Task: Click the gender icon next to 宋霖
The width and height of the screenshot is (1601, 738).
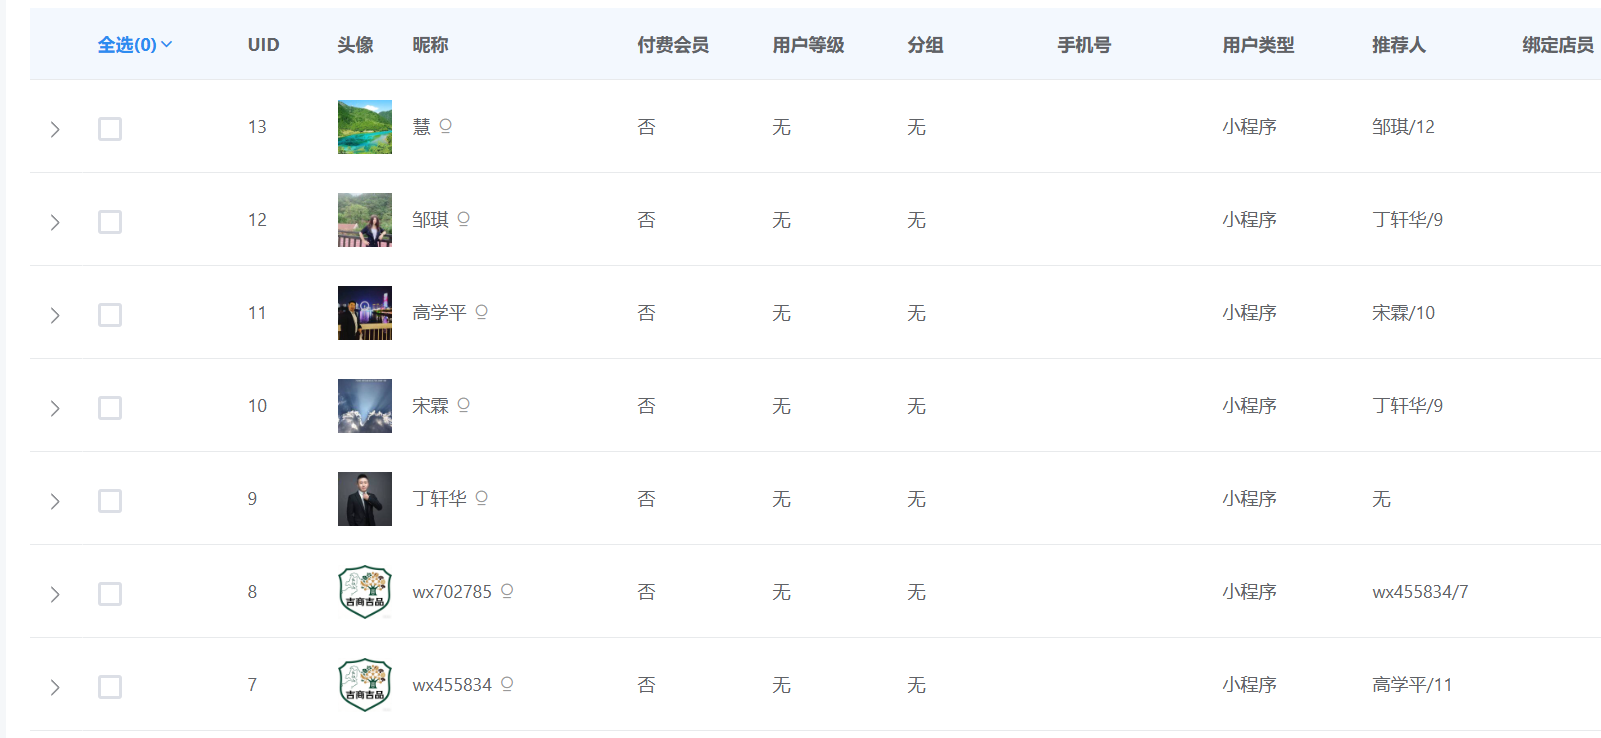Action: (x=463, y=405)
